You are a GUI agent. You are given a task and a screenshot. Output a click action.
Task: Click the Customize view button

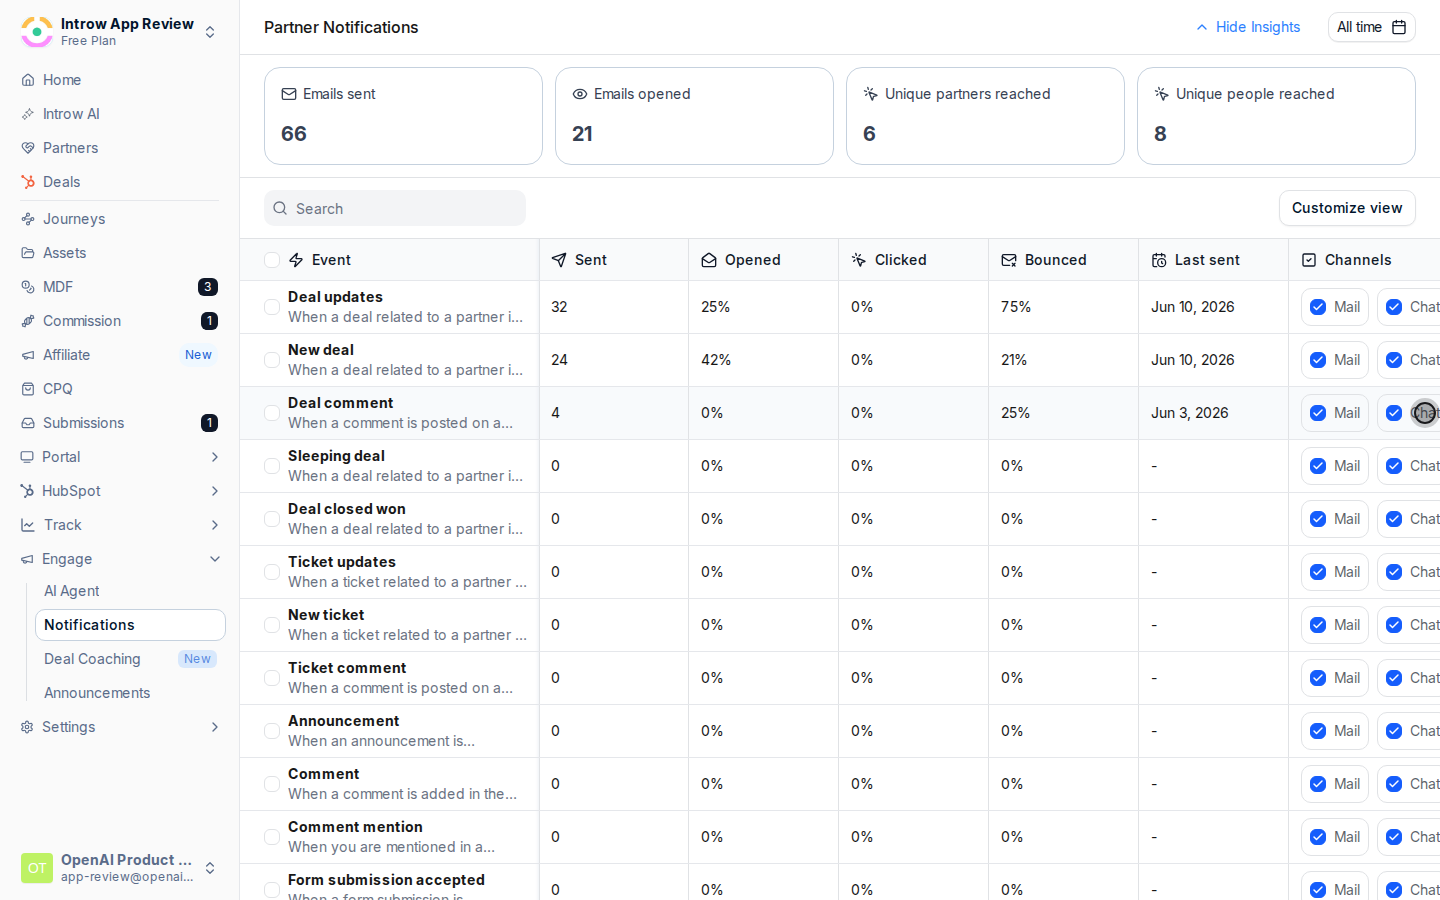click(x=1347, y=208)
